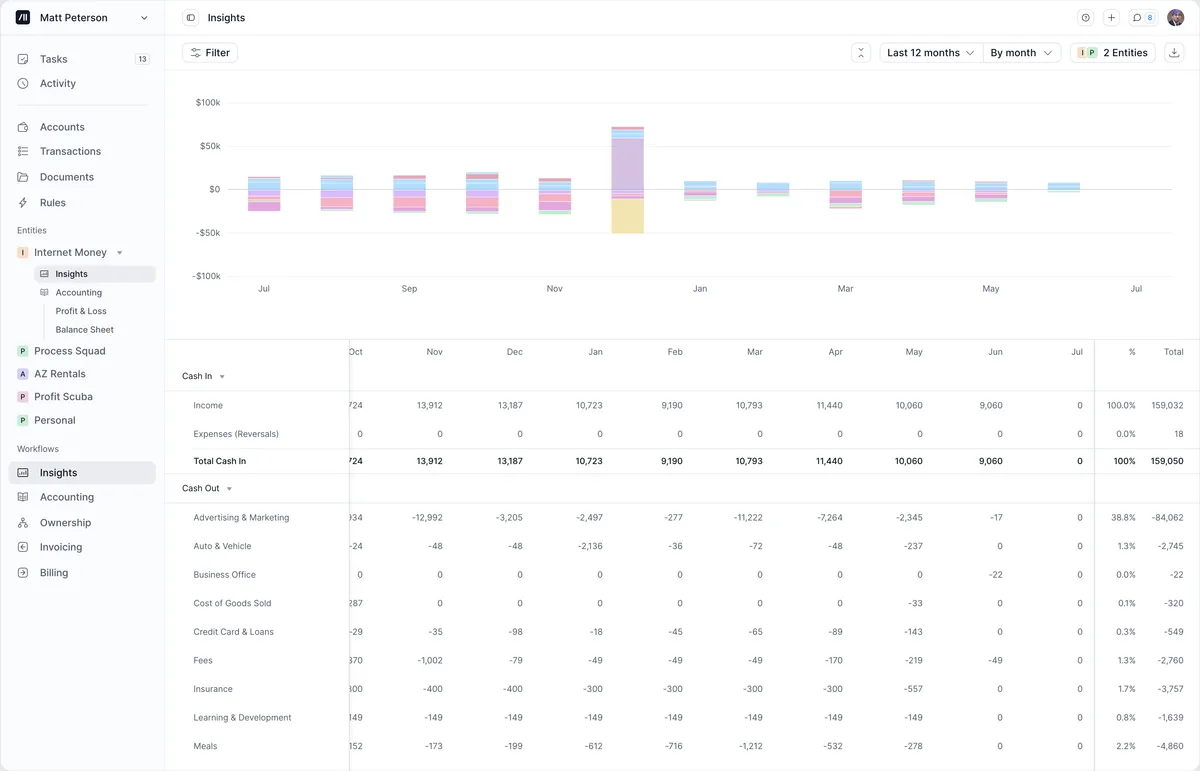Open Accounts wallet icon
The width and height of the screenshot is (1200, 771).
pos(23,127)
